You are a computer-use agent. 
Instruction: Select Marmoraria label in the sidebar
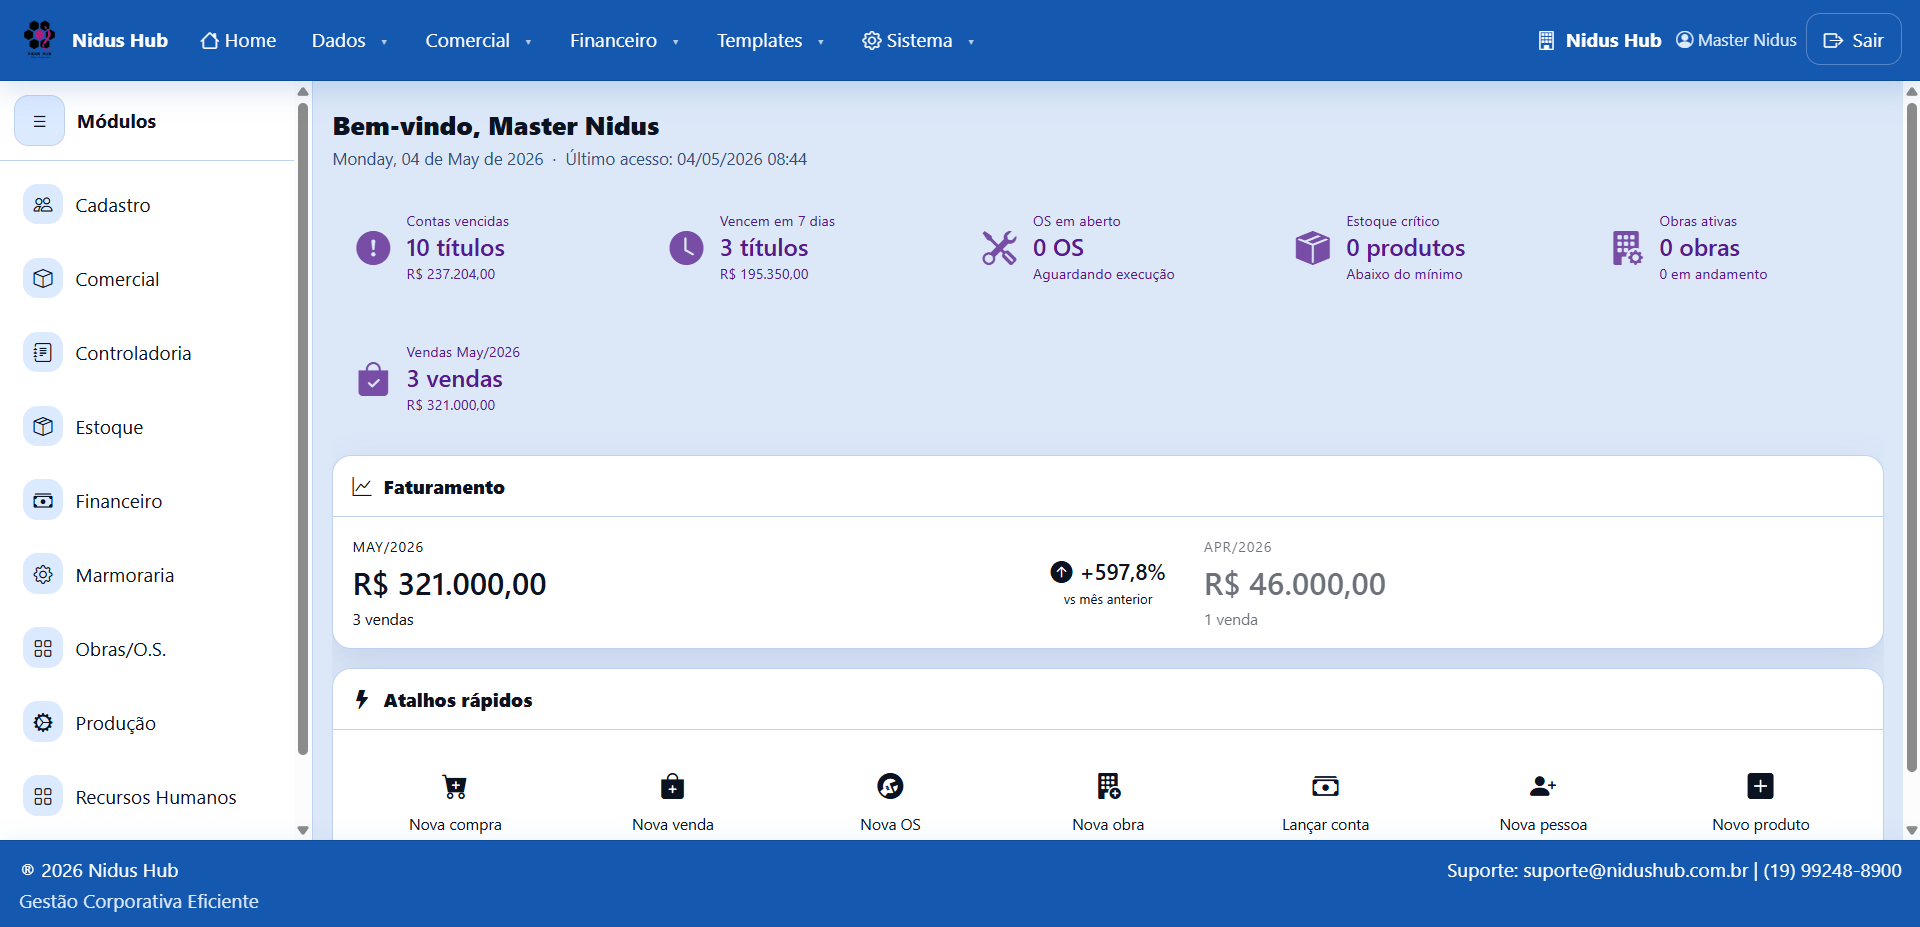click(125, 575)
